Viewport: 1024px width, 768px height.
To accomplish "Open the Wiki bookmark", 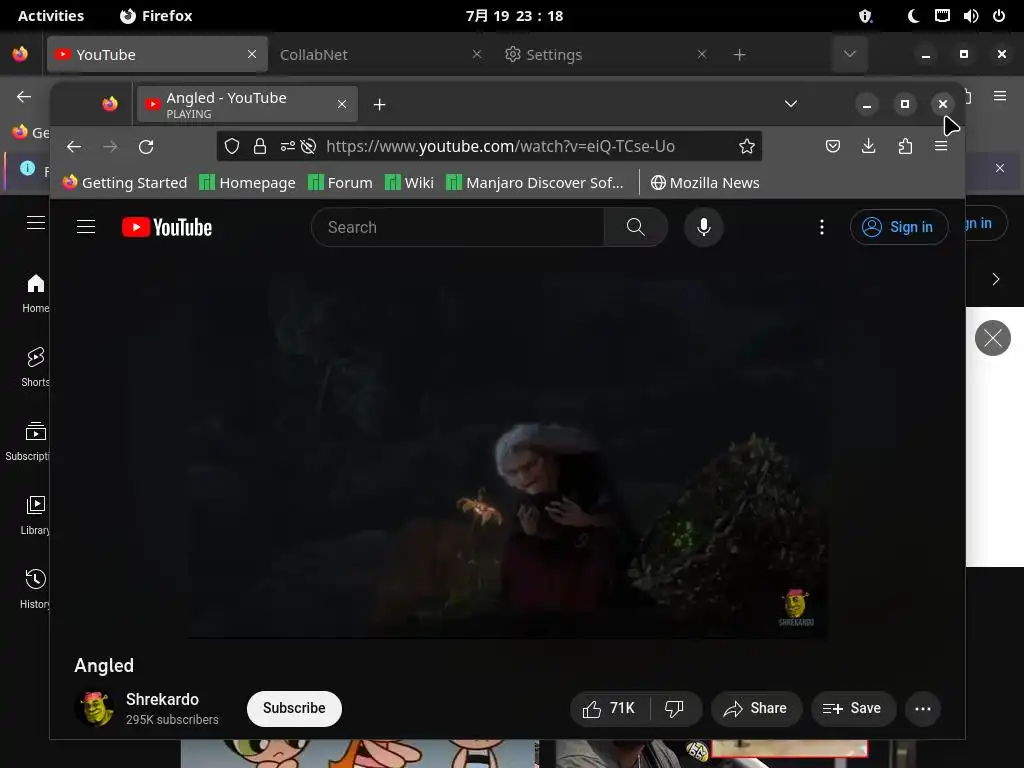I will [x=409, y=183].
